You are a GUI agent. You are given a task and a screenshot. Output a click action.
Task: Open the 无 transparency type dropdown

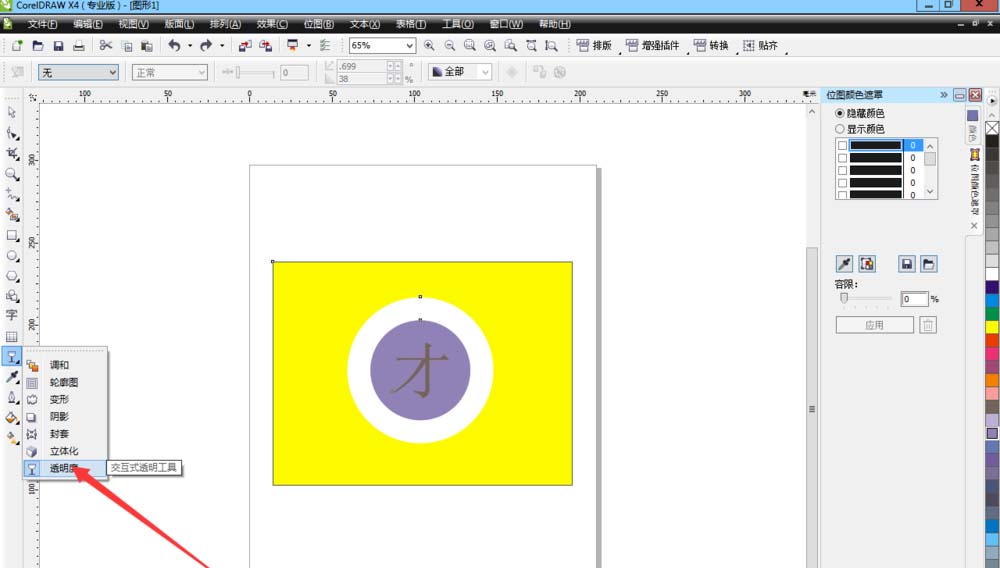(111, 72)
